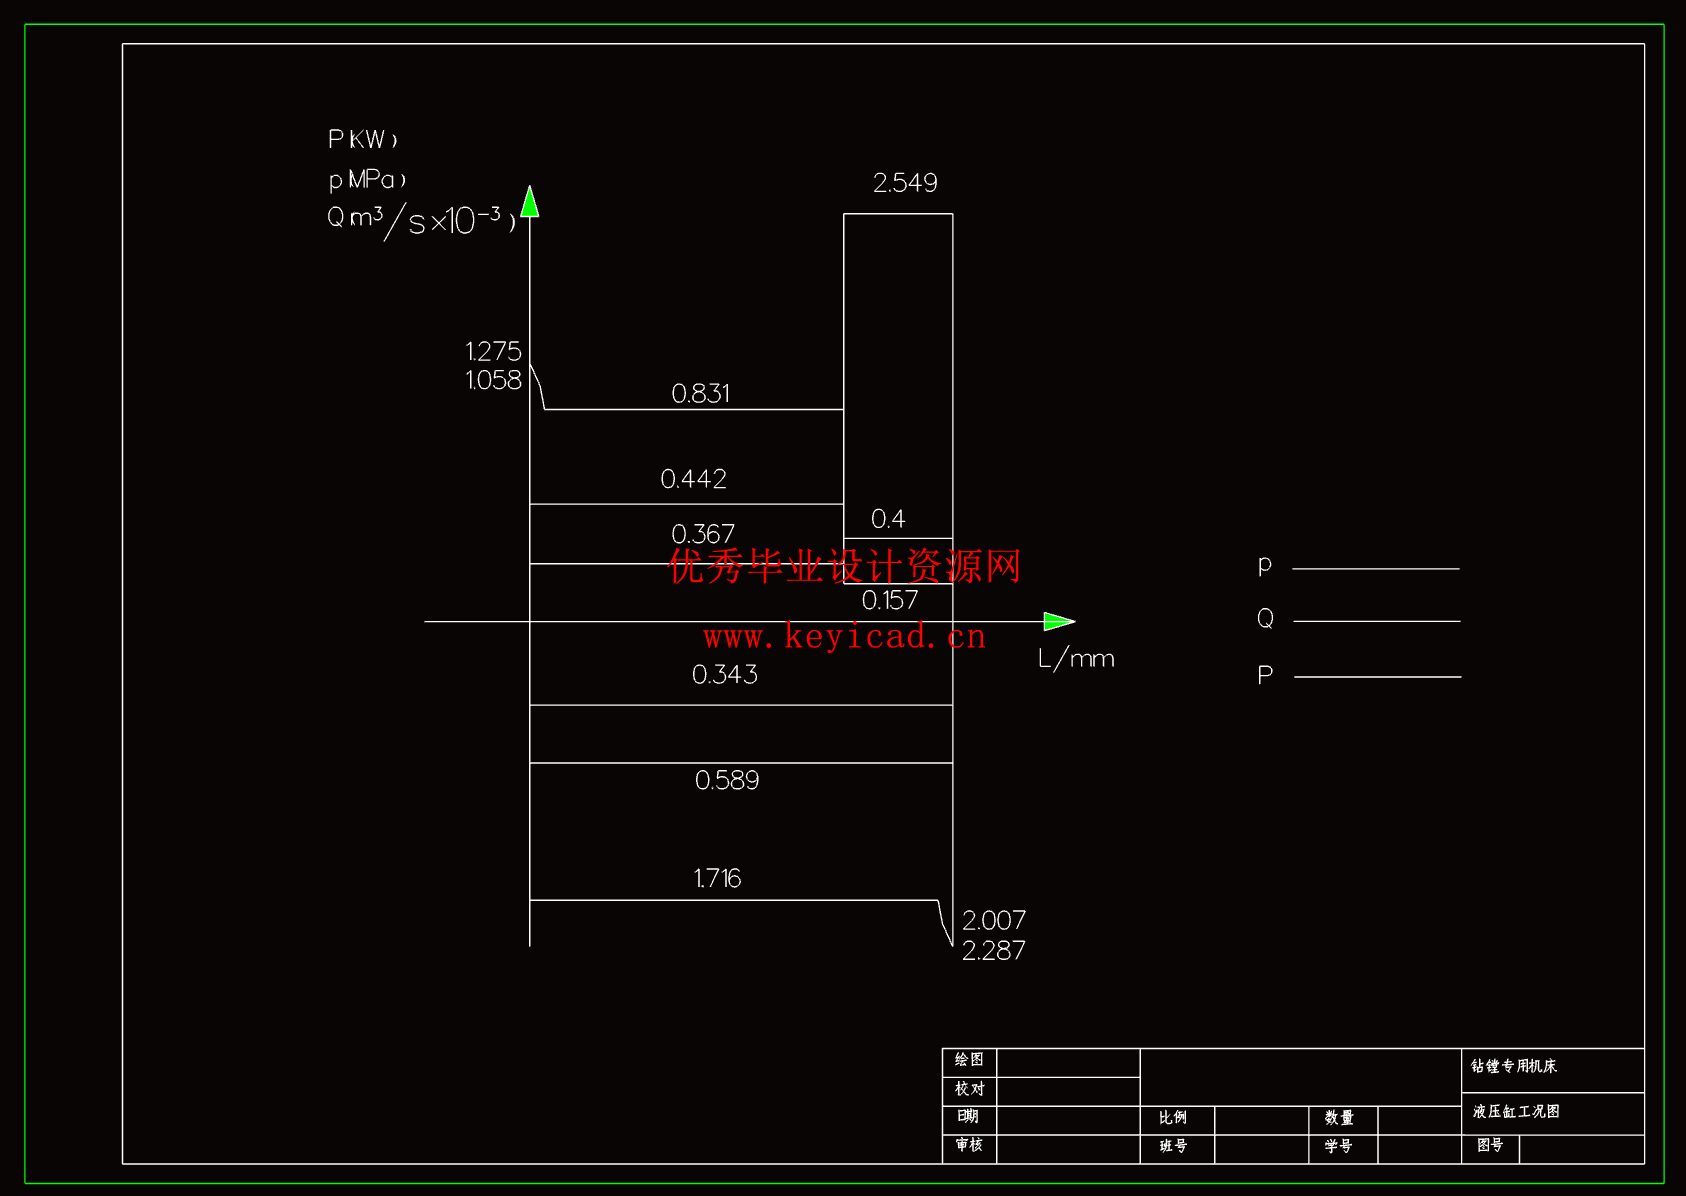Click the empty field beside 日期

click(x=1068, y=1120)
